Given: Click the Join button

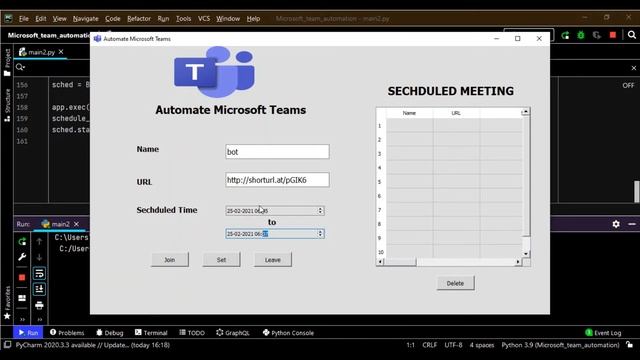Looking at the screenshot, I should pyautogui.click(x=170, y=260).
